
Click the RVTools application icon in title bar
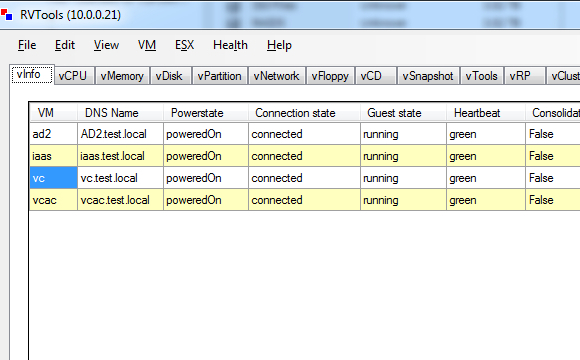6,15
